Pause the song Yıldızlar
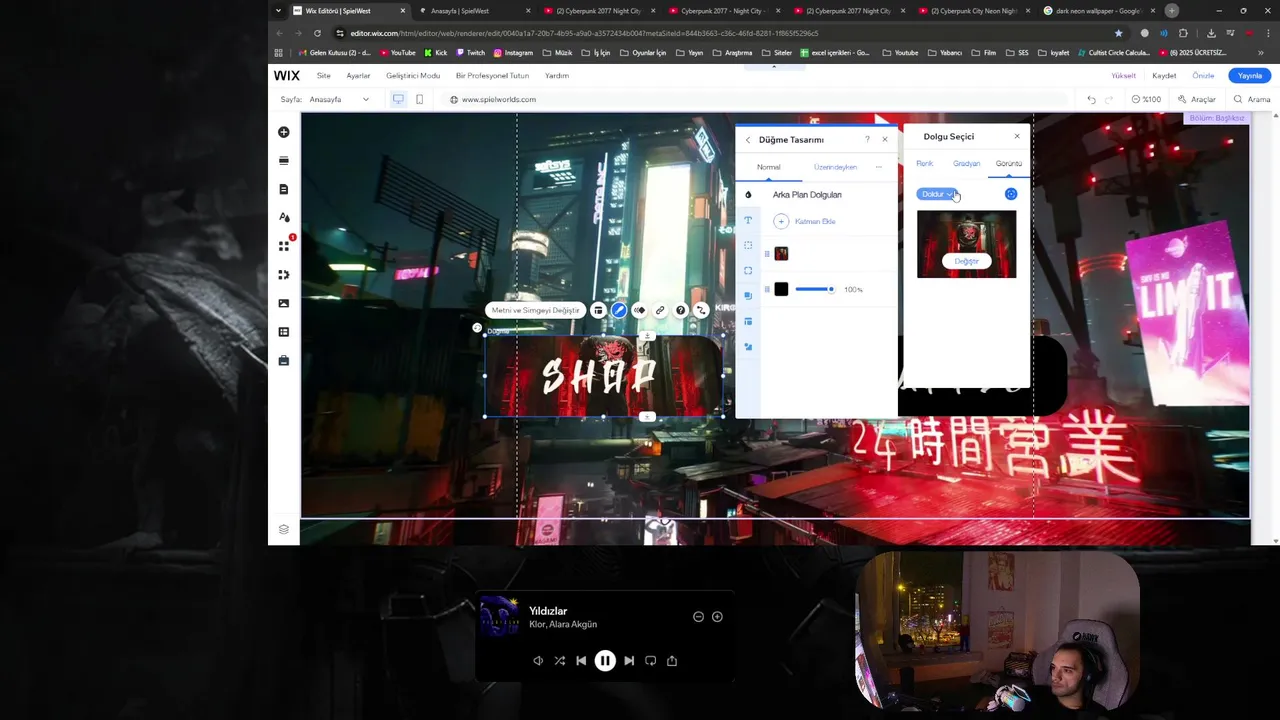The height and width of the screenshot is (720, 1280). (x=605, y=660)
